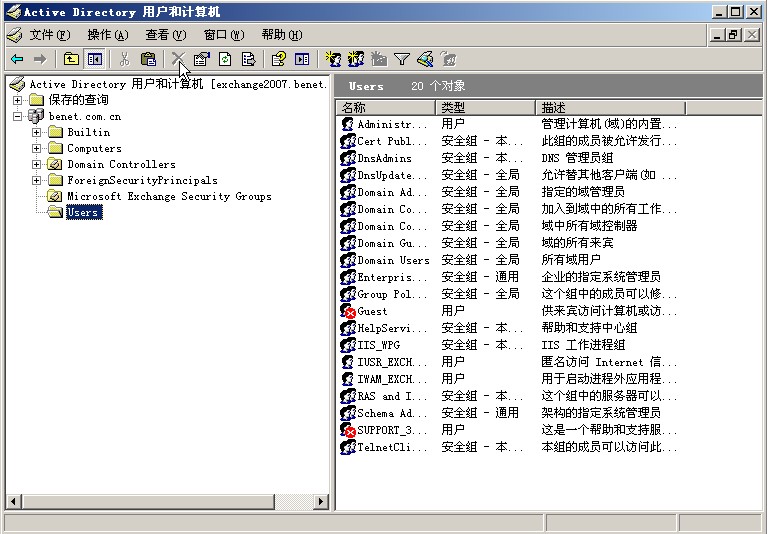Click the Domain Controllers OU folder icon
Screen dimensions: 767x534
pyautogui.click(x=55, y=164)
